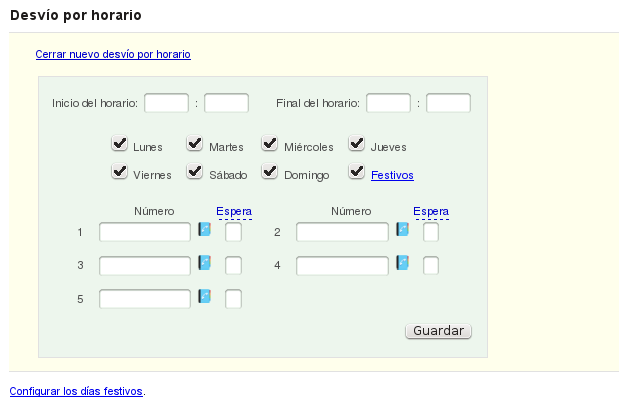Toggle the Festivos checkbox

pyautogui.click(x=356, y=173)
